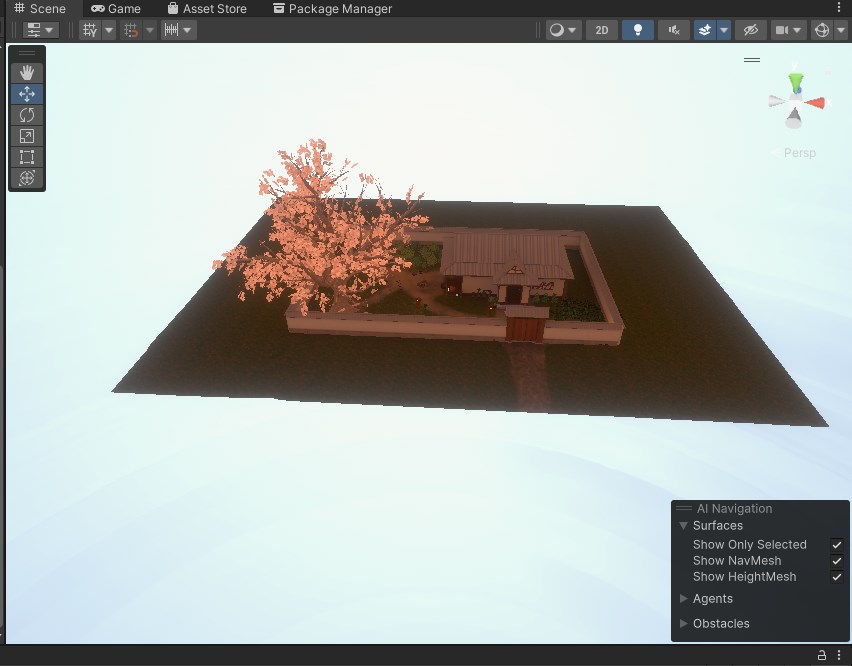The height and width of the screenshot is (666, 852).
Task: Uncheck Show NavMesh
Action: pyautogui.click(x=837, y=561)
